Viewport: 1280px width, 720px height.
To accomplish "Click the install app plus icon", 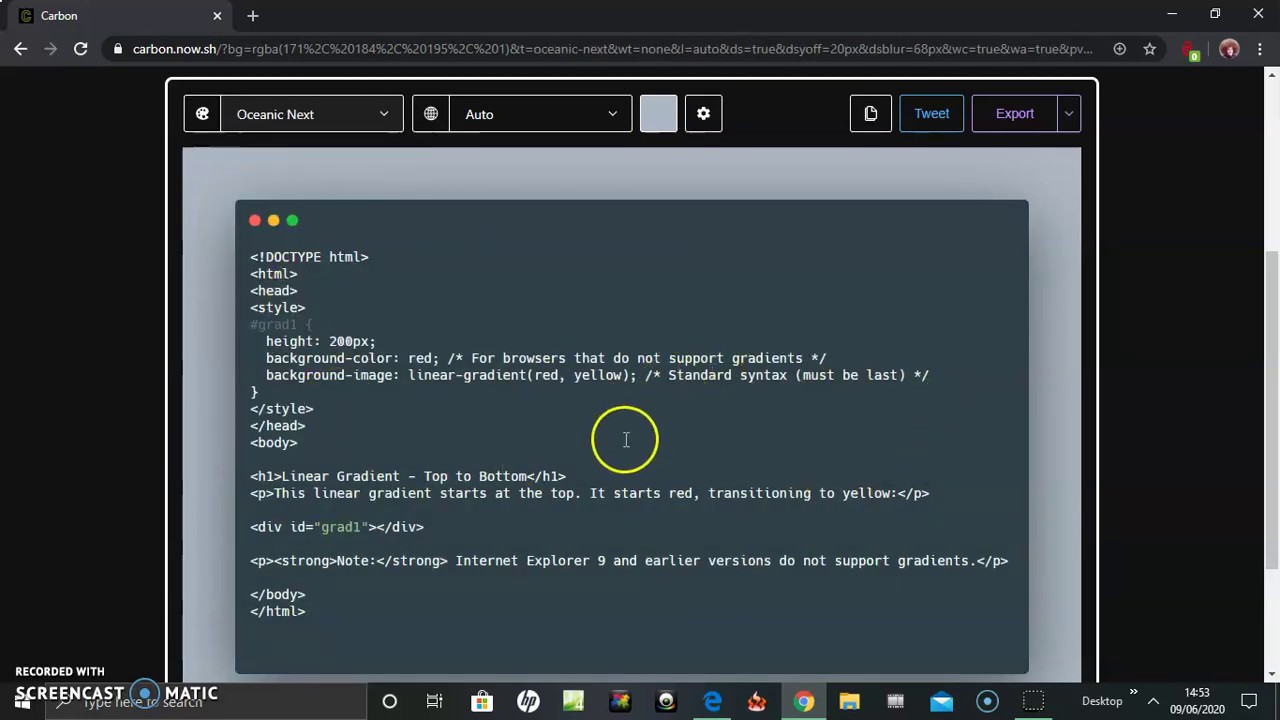I will click(x=1120, y=49).
